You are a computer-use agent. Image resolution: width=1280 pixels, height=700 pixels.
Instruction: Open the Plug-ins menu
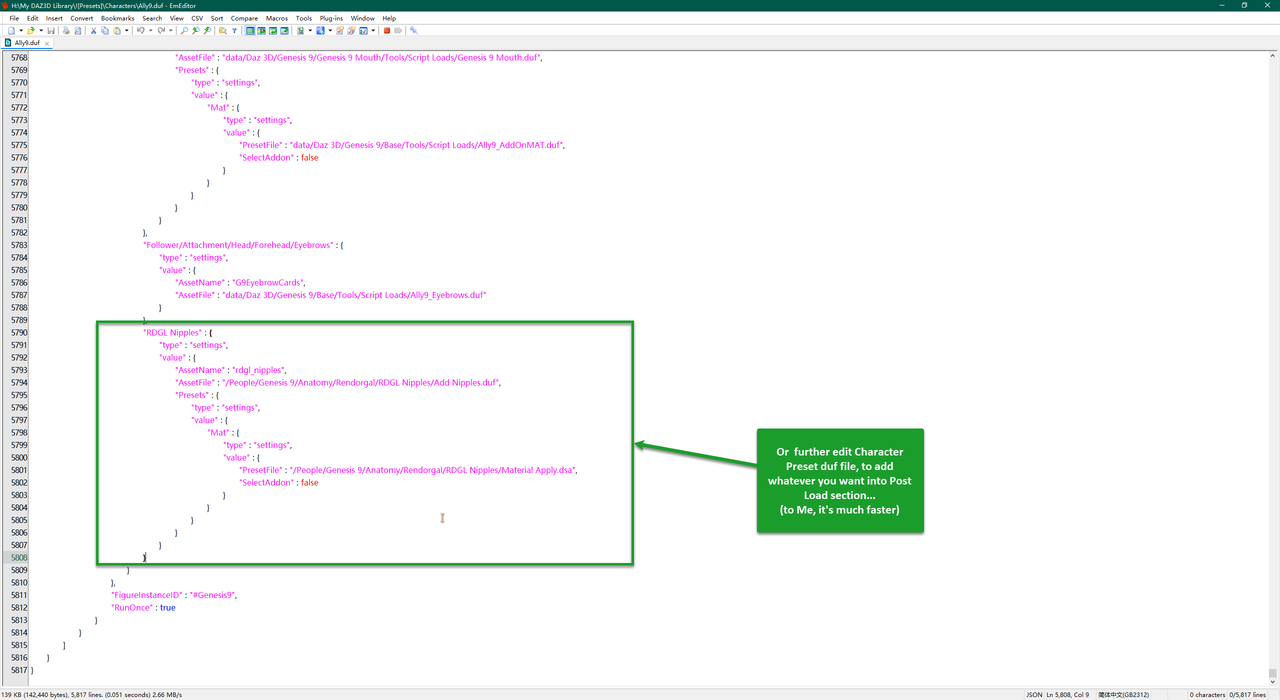[331, 18]
